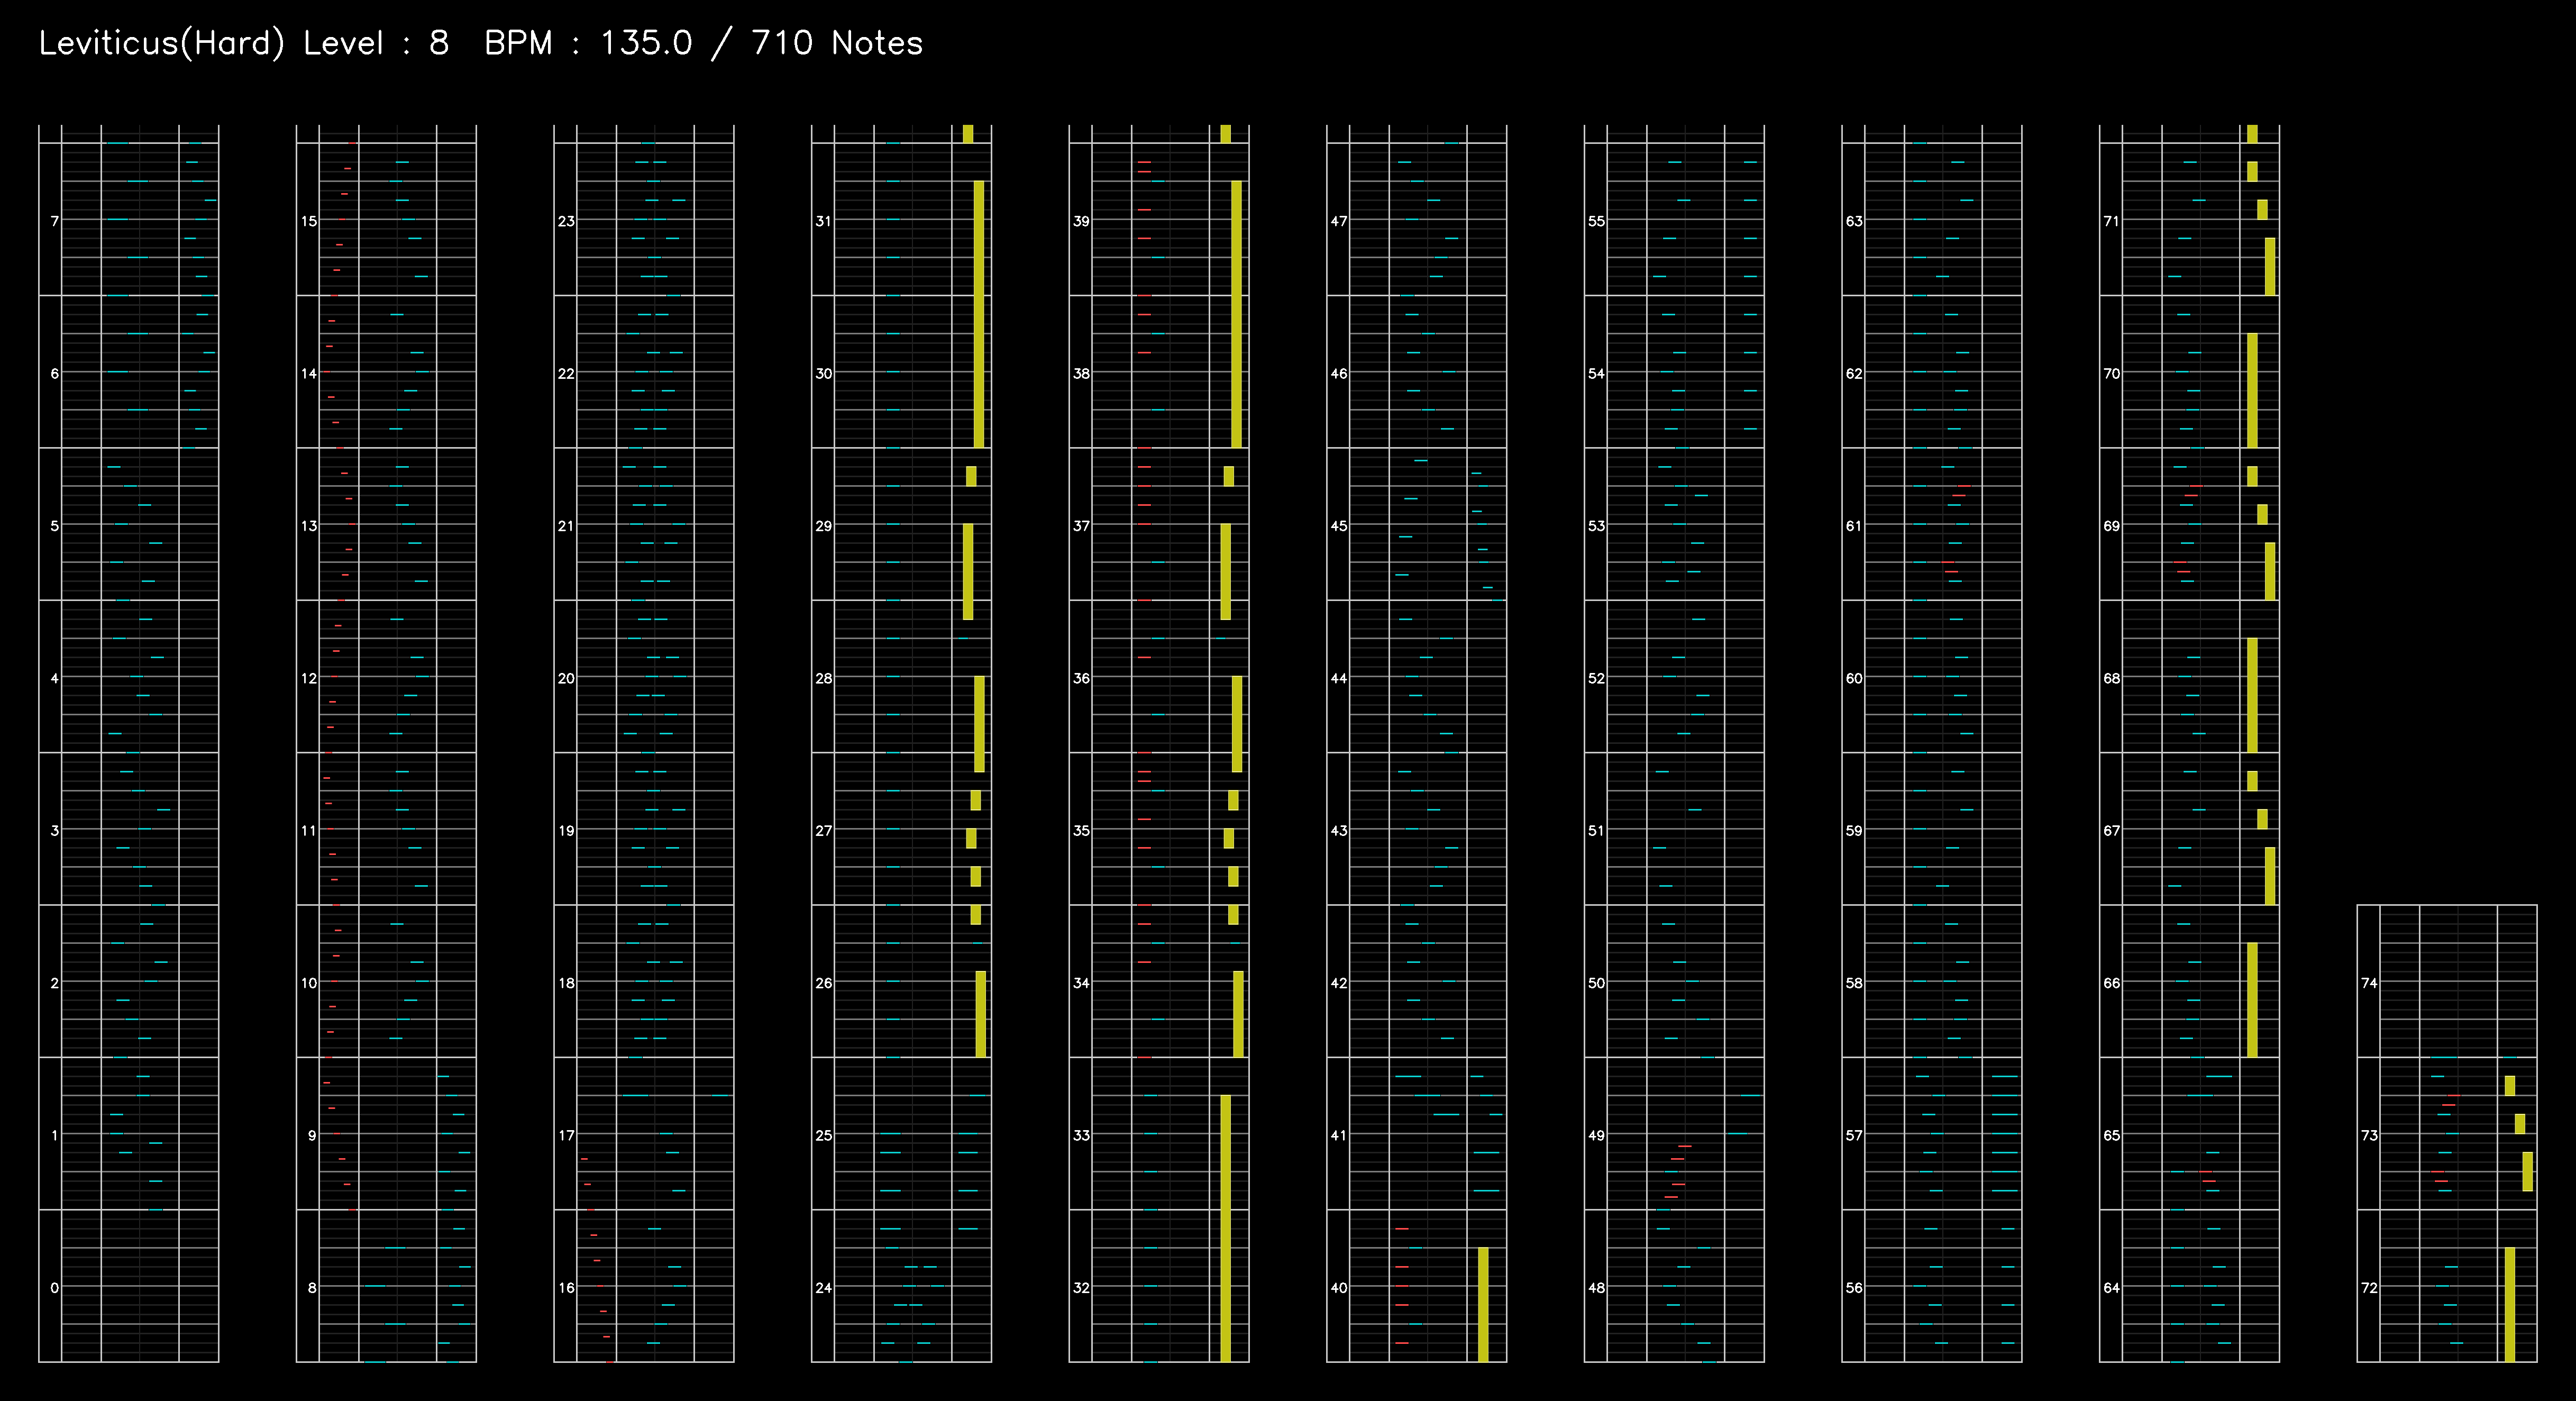Screen dimensions: 2576x1401
Task: Select the yellow long note spanning measures 30-31
Action: [x=979, y=314]
